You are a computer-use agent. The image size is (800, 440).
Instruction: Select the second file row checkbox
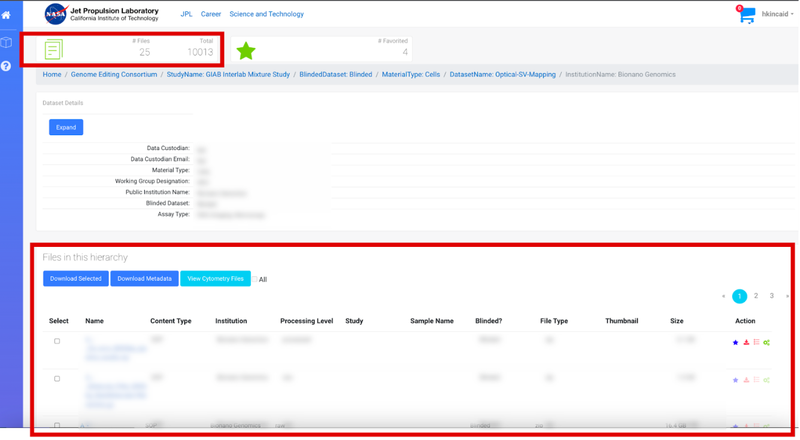pos(57,379)
